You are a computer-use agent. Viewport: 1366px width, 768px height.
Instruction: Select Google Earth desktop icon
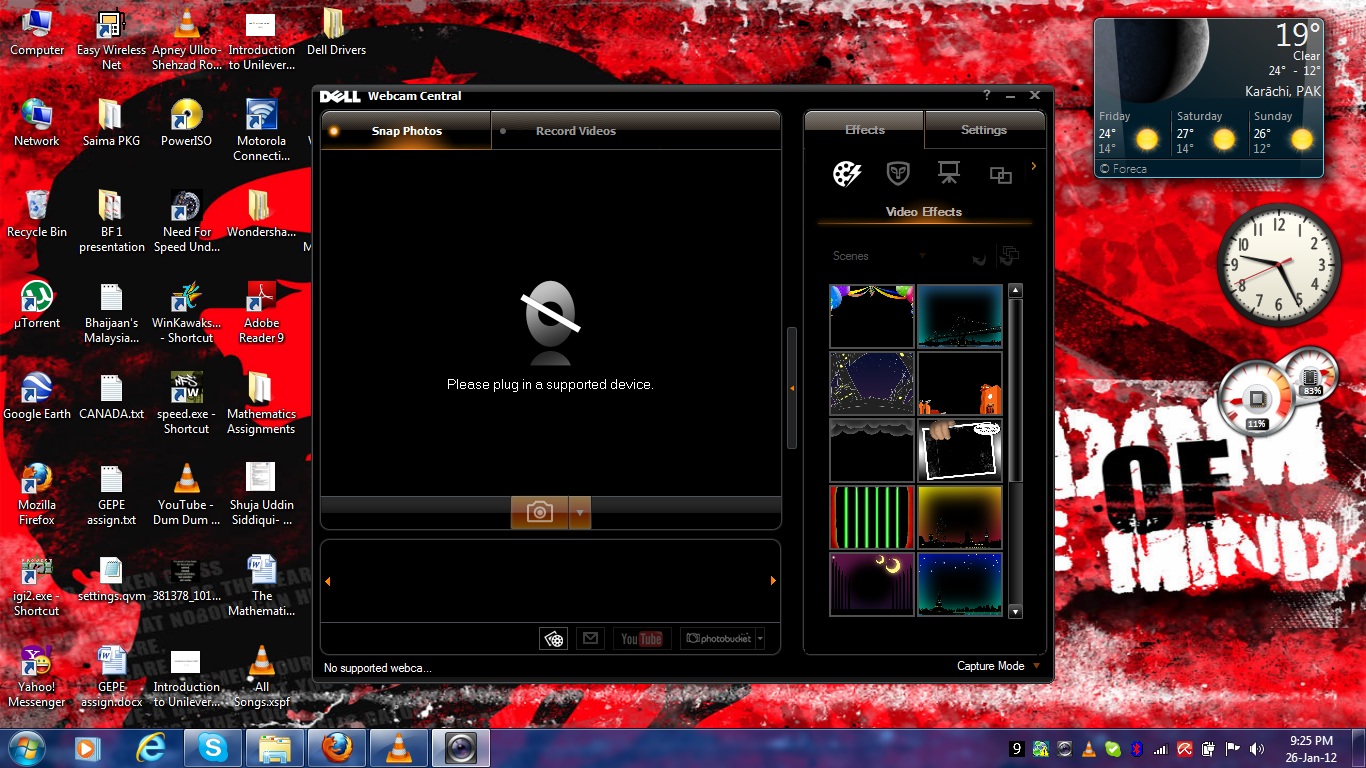click(37, 396)
